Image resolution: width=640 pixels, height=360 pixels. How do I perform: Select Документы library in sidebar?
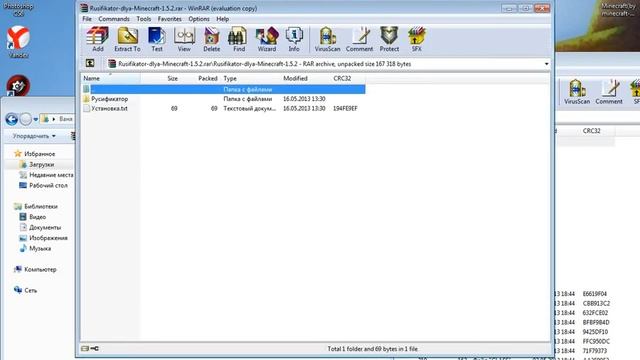point(45,228)
